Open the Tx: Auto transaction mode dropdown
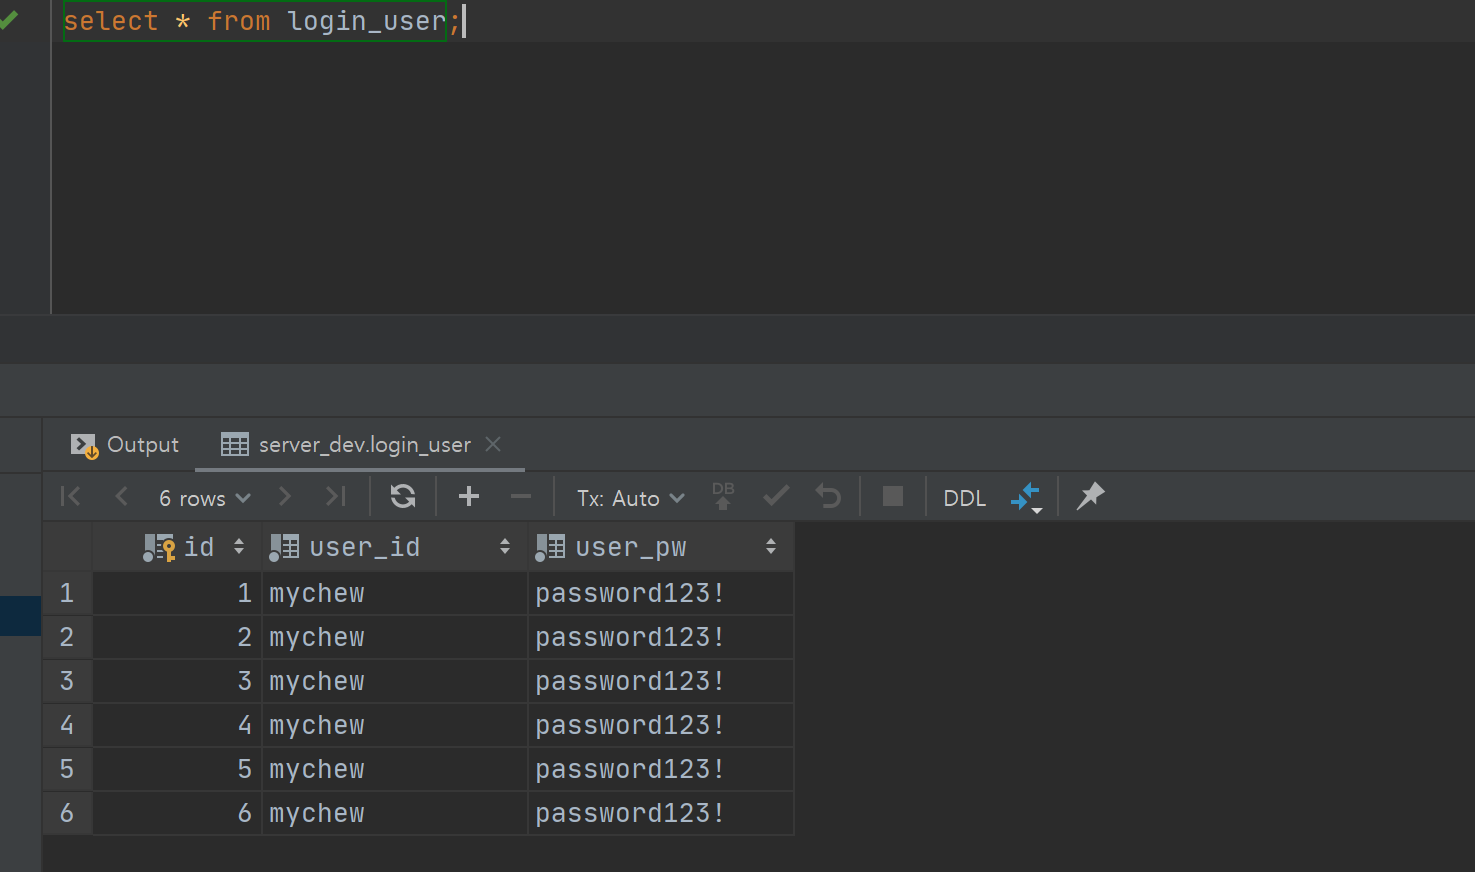 [x=631, y=497]
